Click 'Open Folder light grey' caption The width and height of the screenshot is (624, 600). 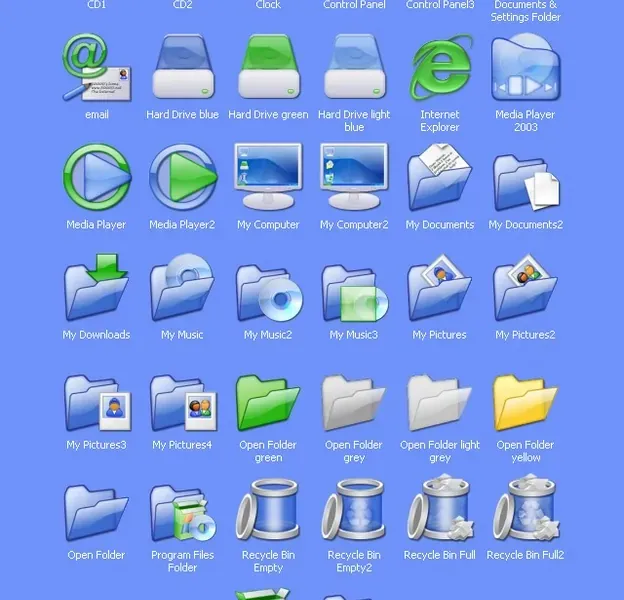[440, 451]
